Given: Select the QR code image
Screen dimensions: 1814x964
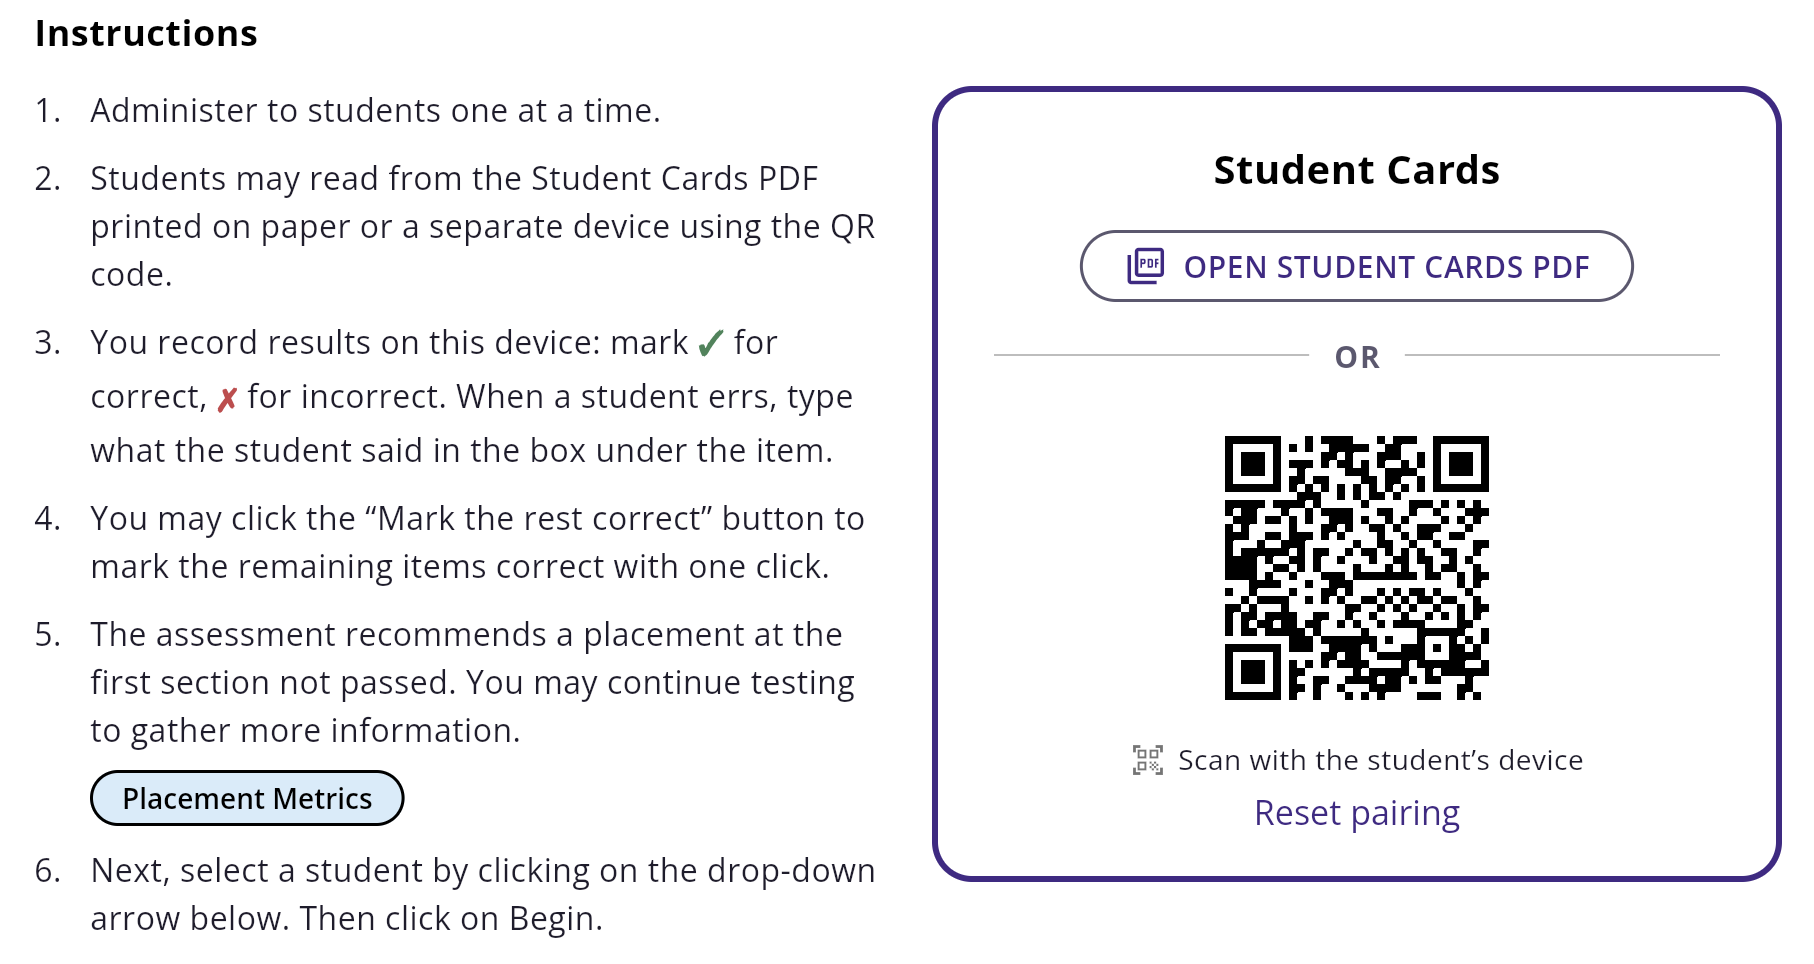Looking at the screenshot, I should [x=1356, y=568].
